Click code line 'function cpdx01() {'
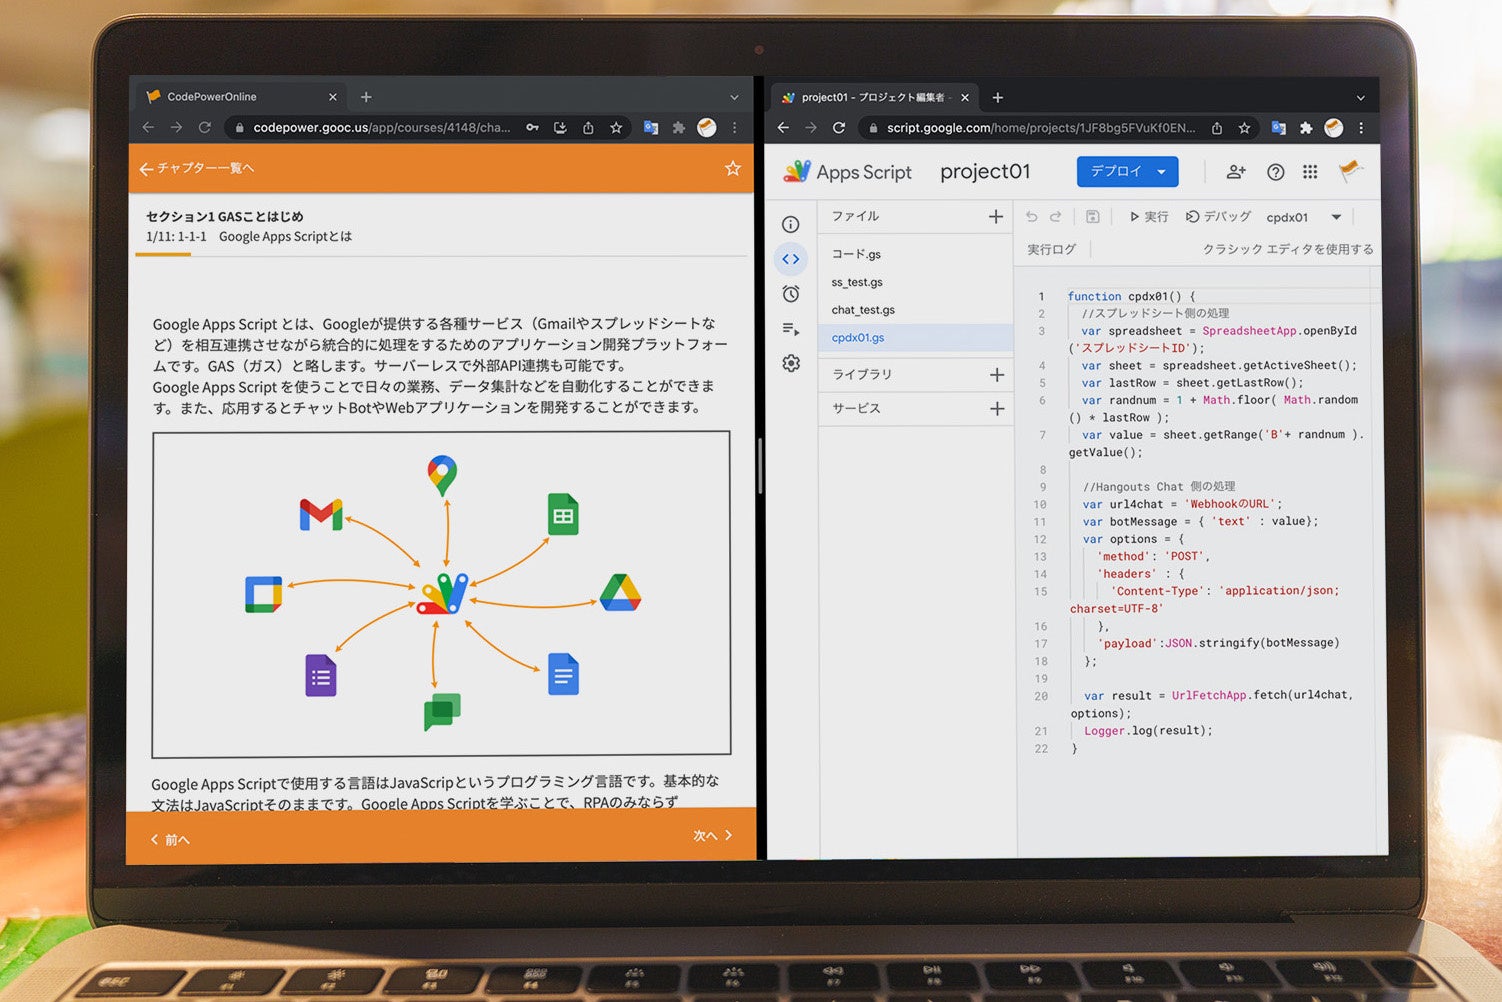 click(1131, 296)
